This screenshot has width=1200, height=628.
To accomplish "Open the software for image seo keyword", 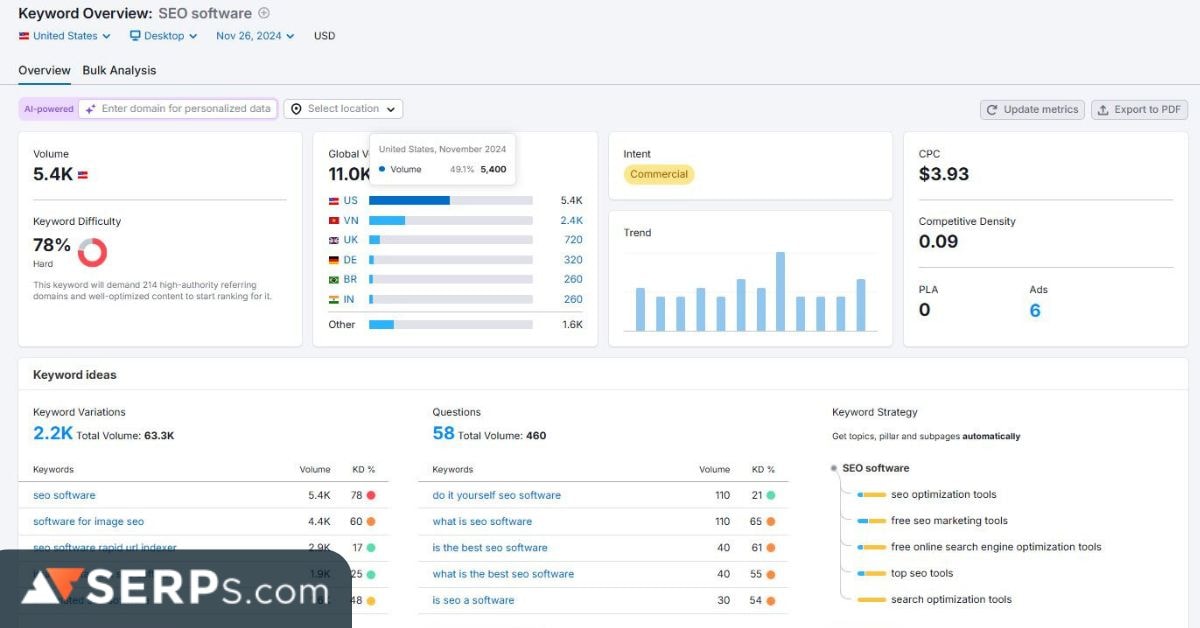I will tap(88, 521).
